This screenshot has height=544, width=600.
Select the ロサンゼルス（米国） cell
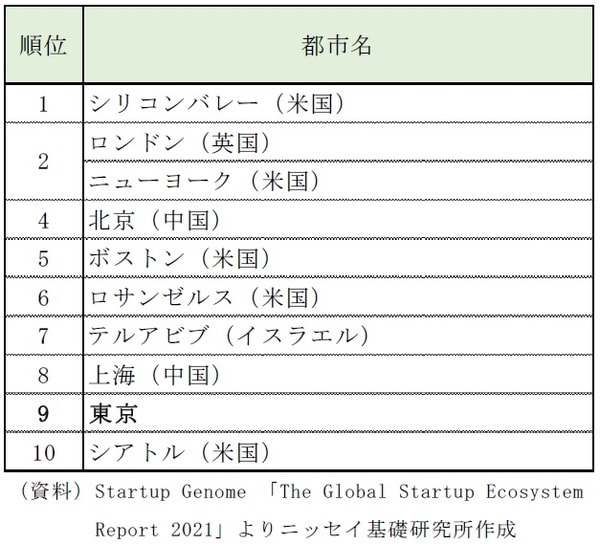click(204, 297)
